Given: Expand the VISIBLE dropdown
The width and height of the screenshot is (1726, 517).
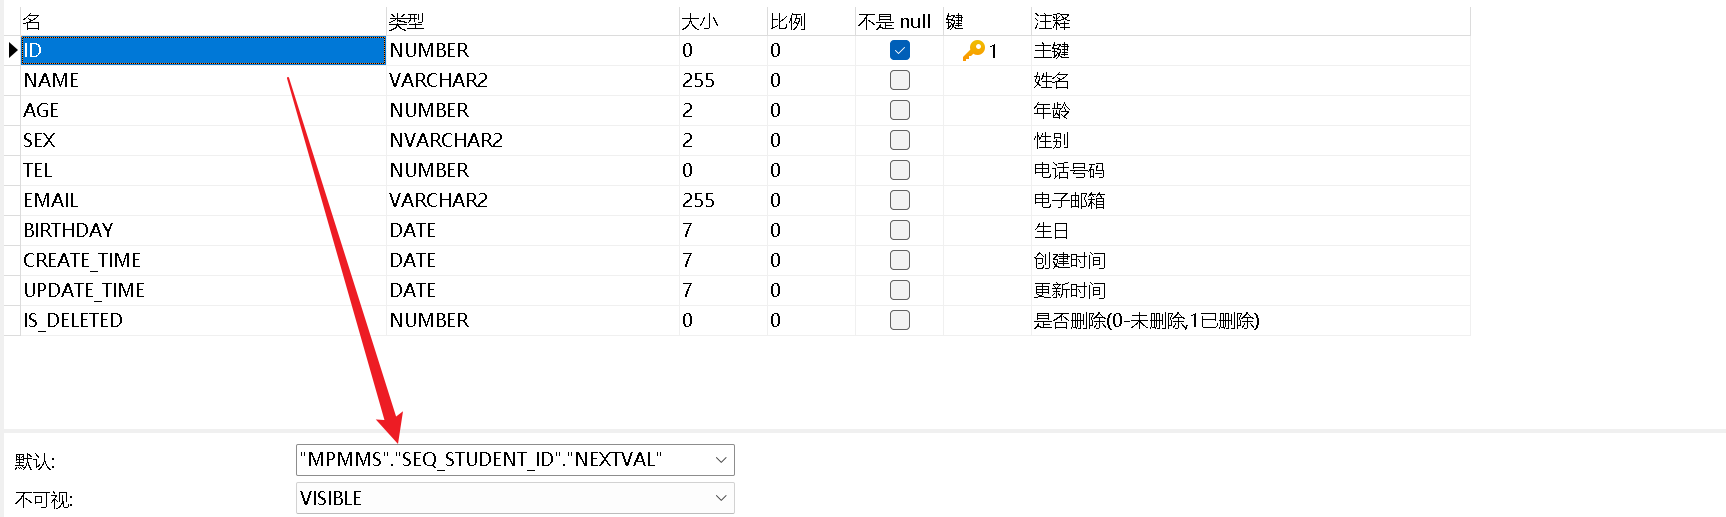Looking at the screenshot, I should (x=721, y=498).
